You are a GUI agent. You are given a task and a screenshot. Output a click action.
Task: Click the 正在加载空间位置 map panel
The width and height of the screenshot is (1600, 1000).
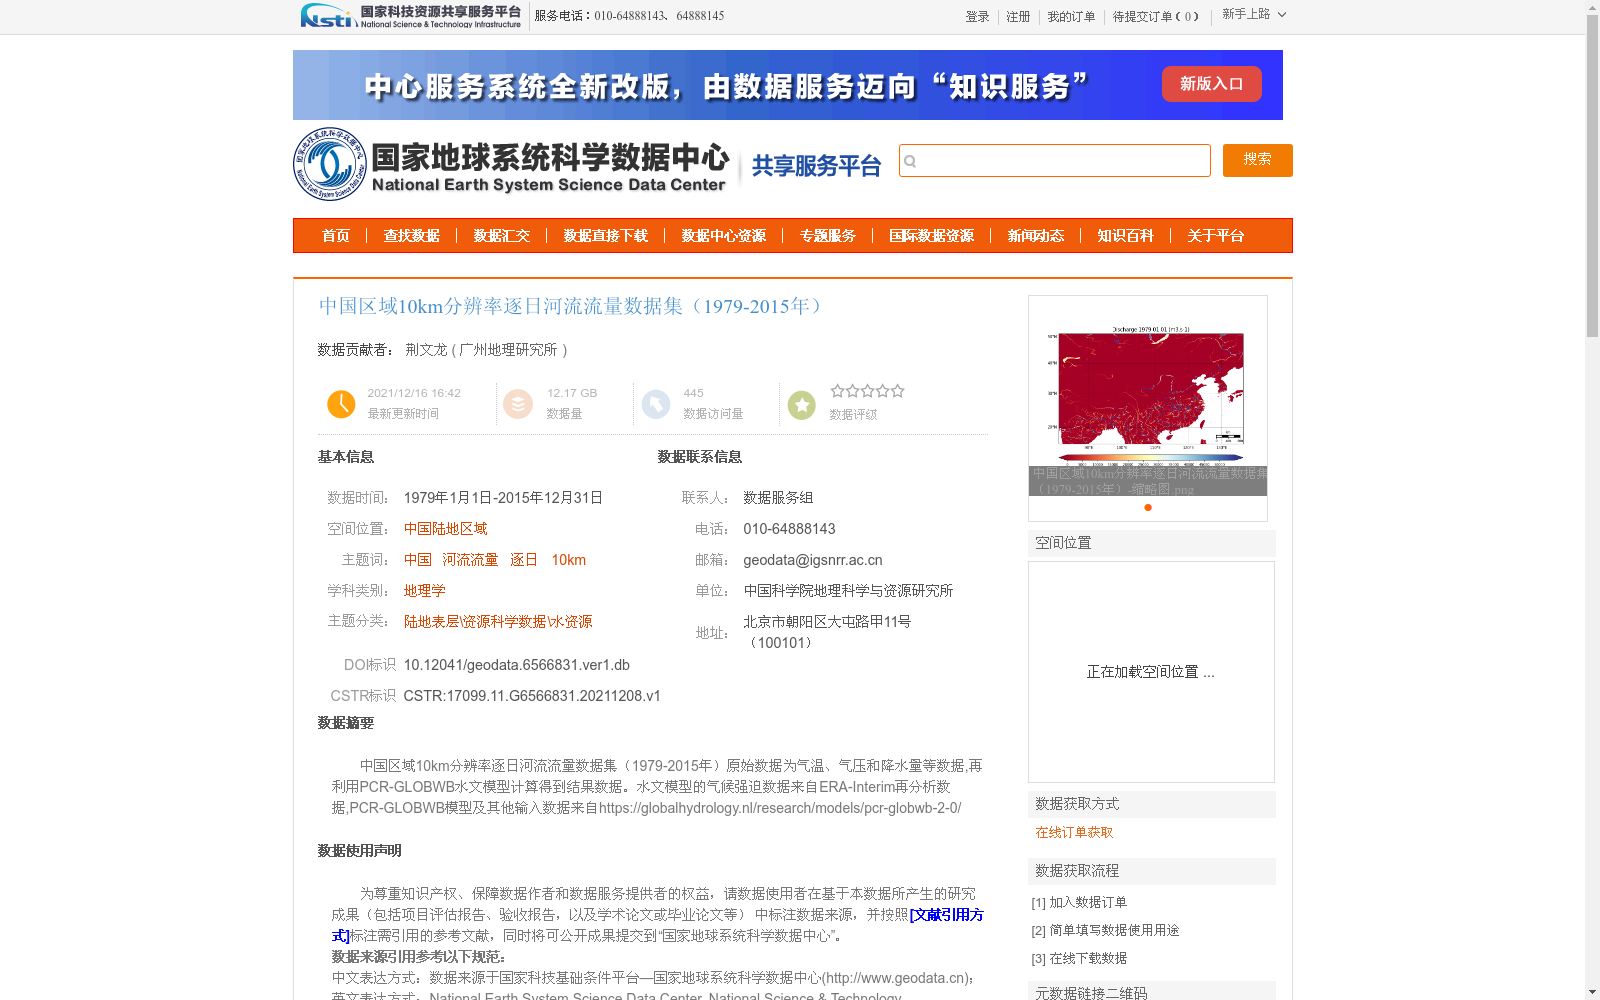1151,672
